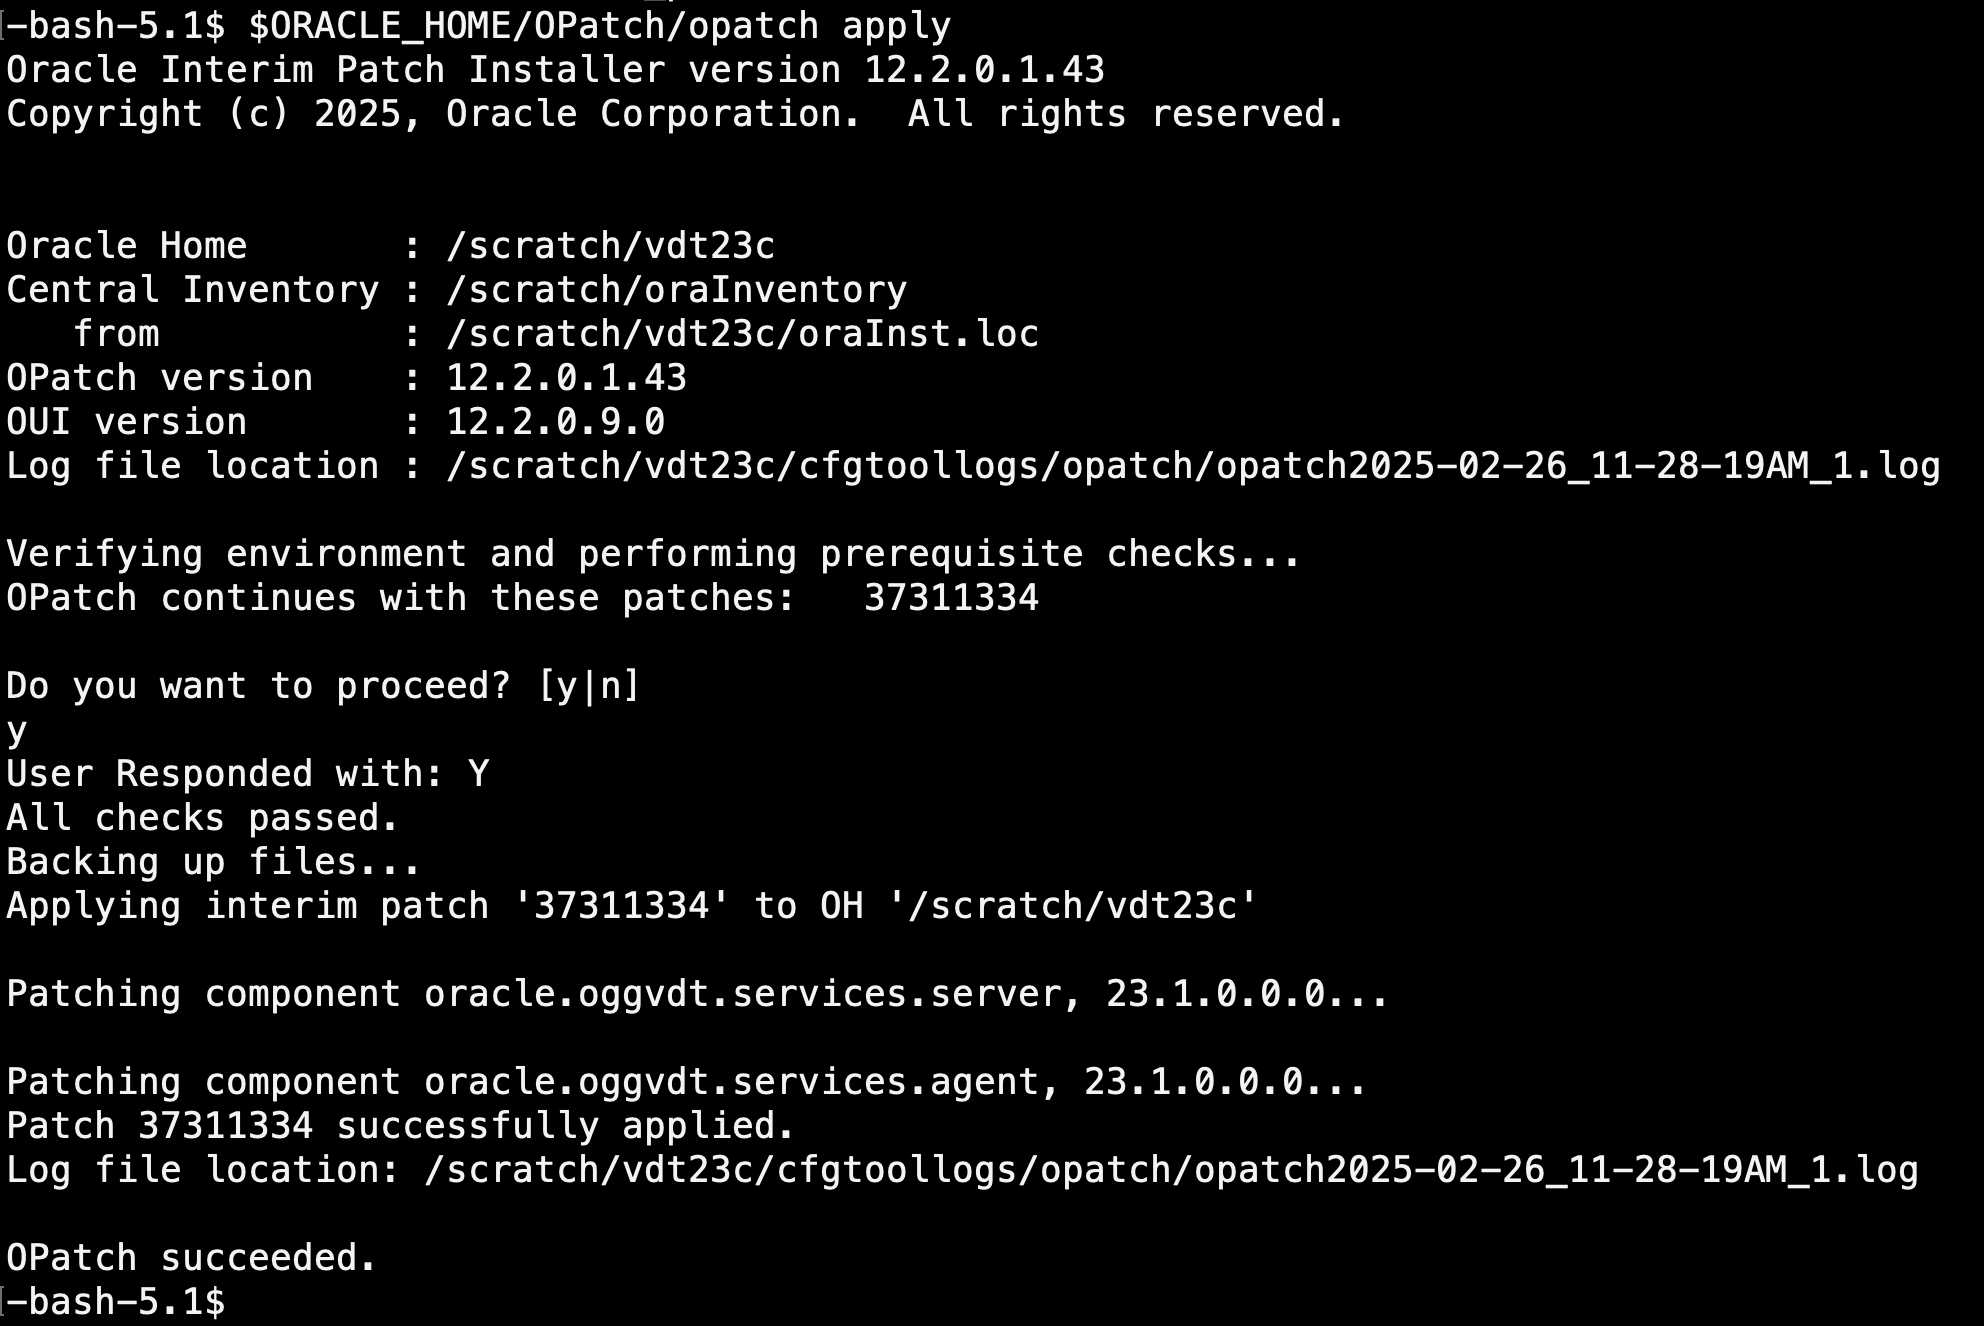Screen dimensions: 1984x1326
Task: Click the '[y|n]' proceed prompt text
Action: click(x=588, y=686)
